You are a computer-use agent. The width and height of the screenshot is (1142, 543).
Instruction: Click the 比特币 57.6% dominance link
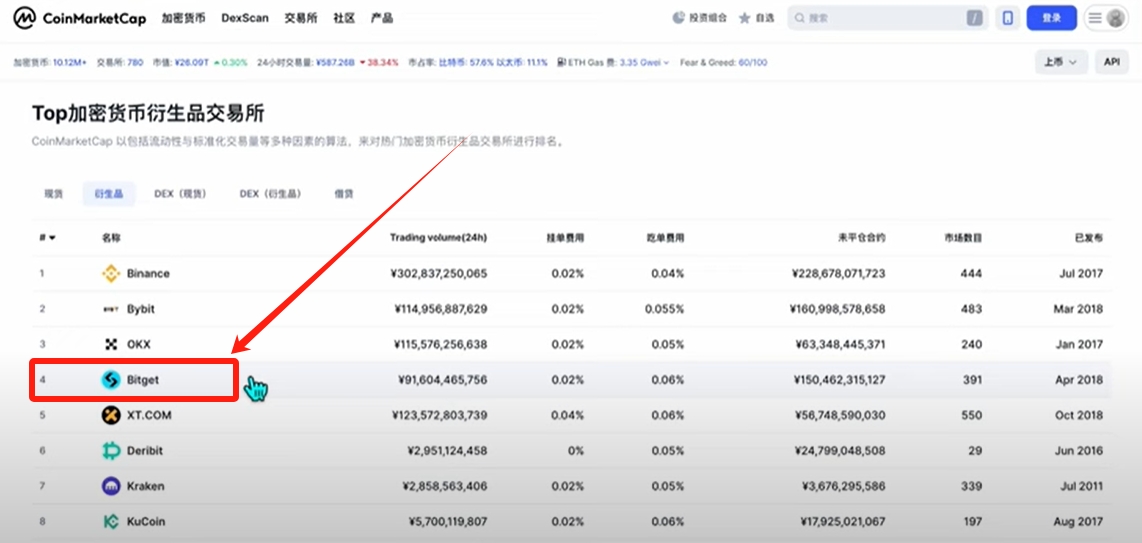[465, 63]
